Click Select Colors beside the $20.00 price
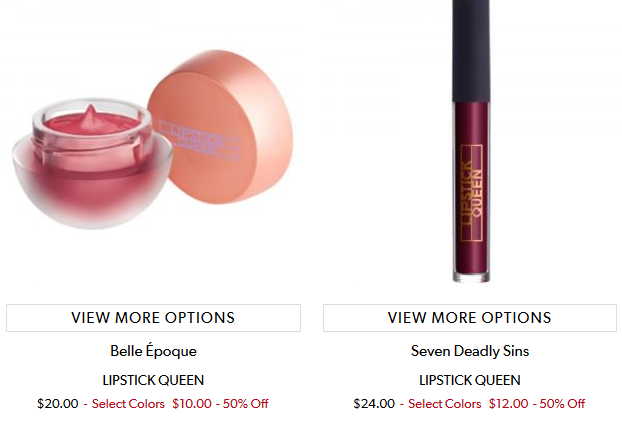The width and height of the screenshot is (622, 424). (x=128, y=404)
